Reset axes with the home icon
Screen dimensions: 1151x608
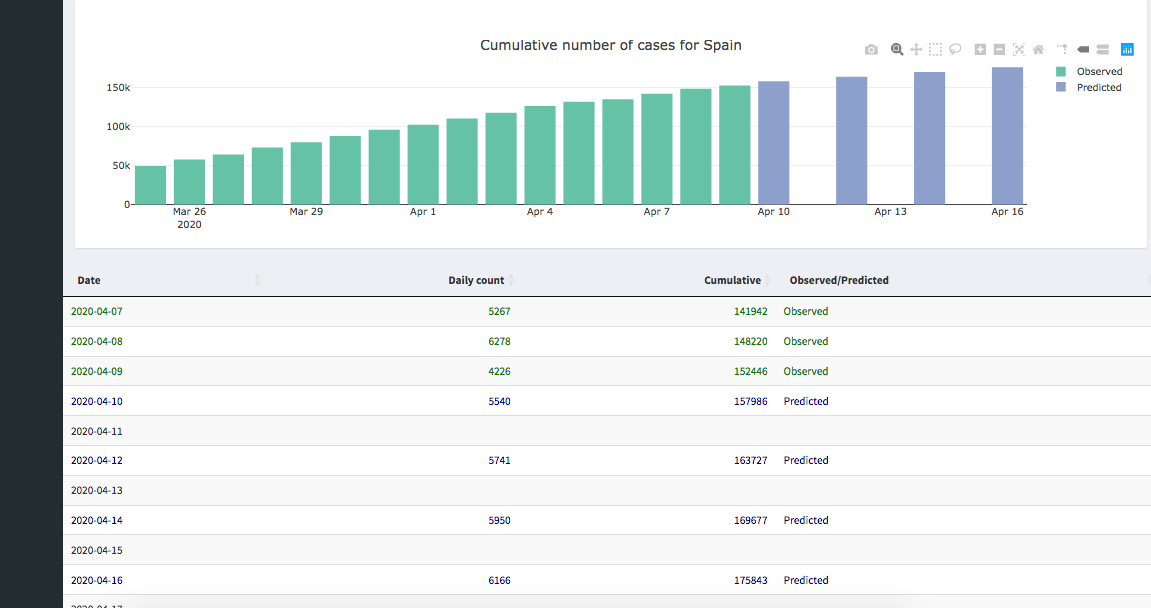tap(1038, 49)
